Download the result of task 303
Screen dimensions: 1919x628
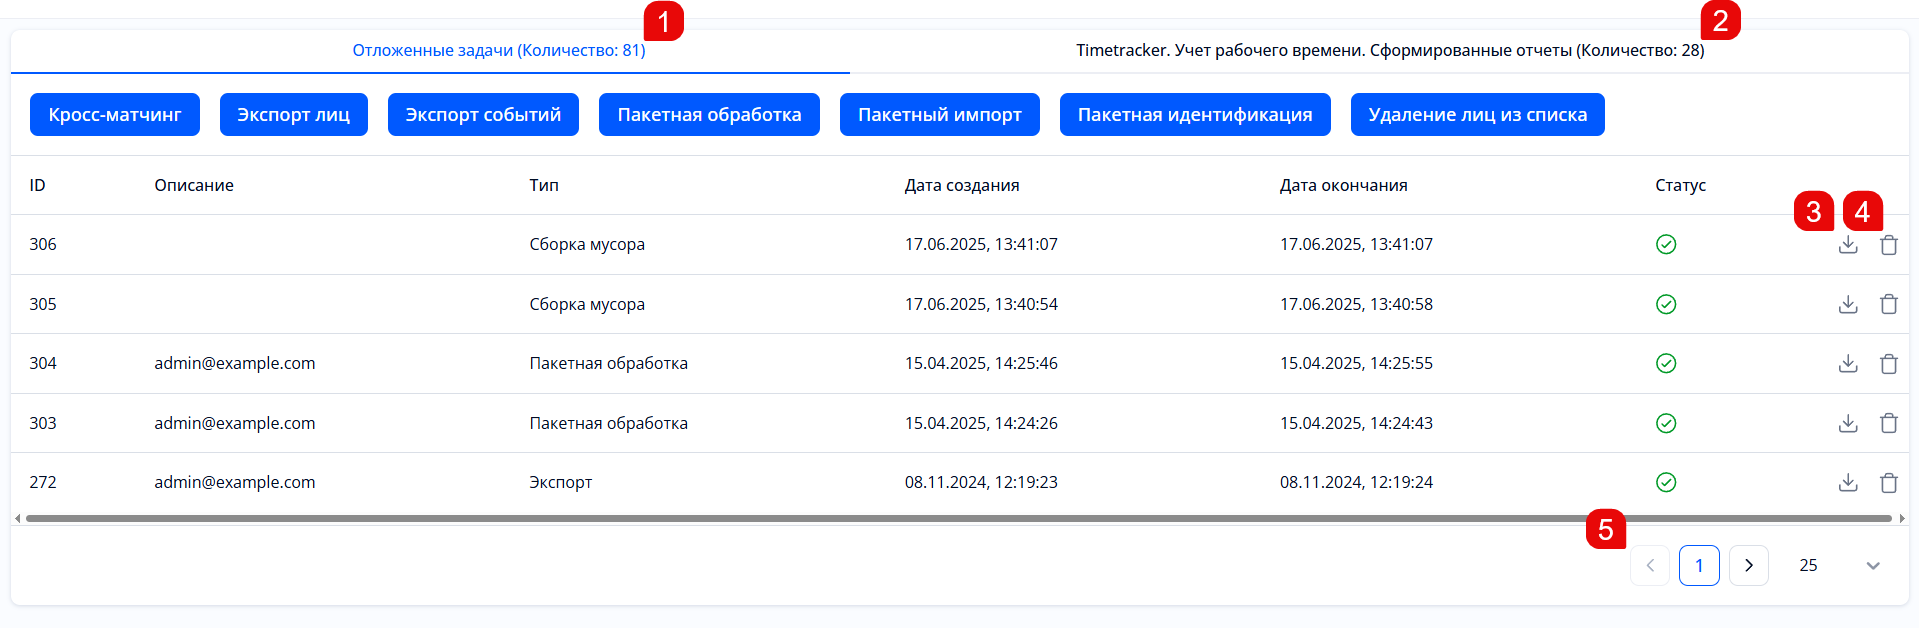(x=1848, y=423)
